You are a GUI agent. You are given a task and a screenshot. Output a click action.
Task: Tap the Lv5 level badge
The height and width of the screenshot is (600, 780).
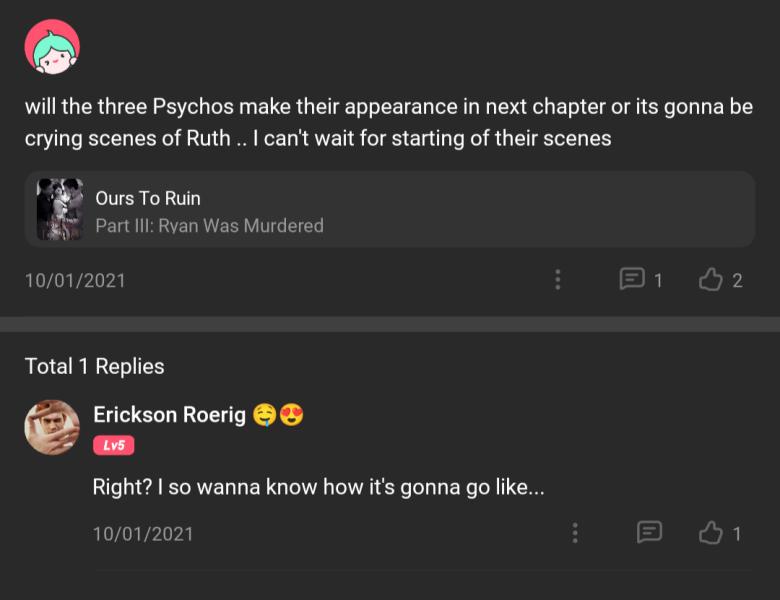click(x=113, y=445)
